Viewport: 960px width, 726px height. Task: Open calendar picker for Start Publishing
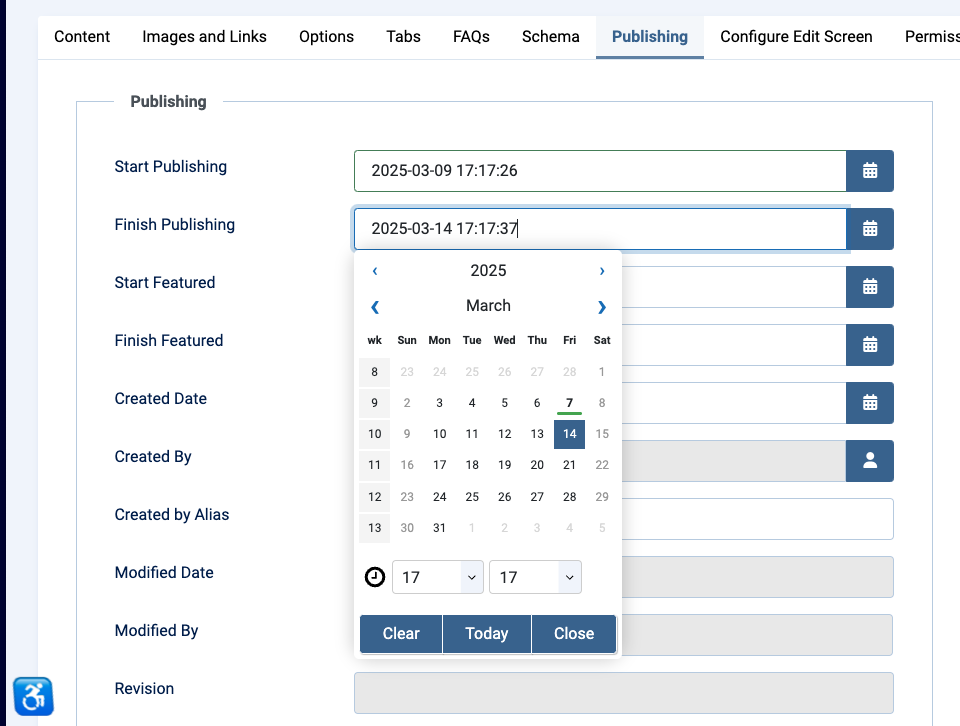[x=870, y=171]
